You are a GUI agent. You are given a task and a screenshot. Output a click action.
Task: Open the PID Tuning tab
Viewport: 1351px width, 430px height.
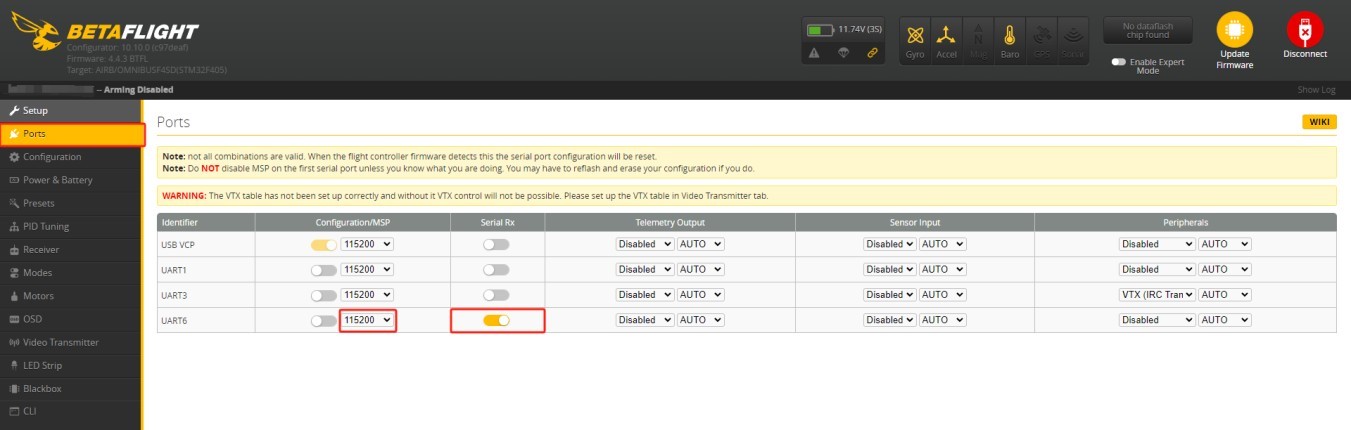45,226
